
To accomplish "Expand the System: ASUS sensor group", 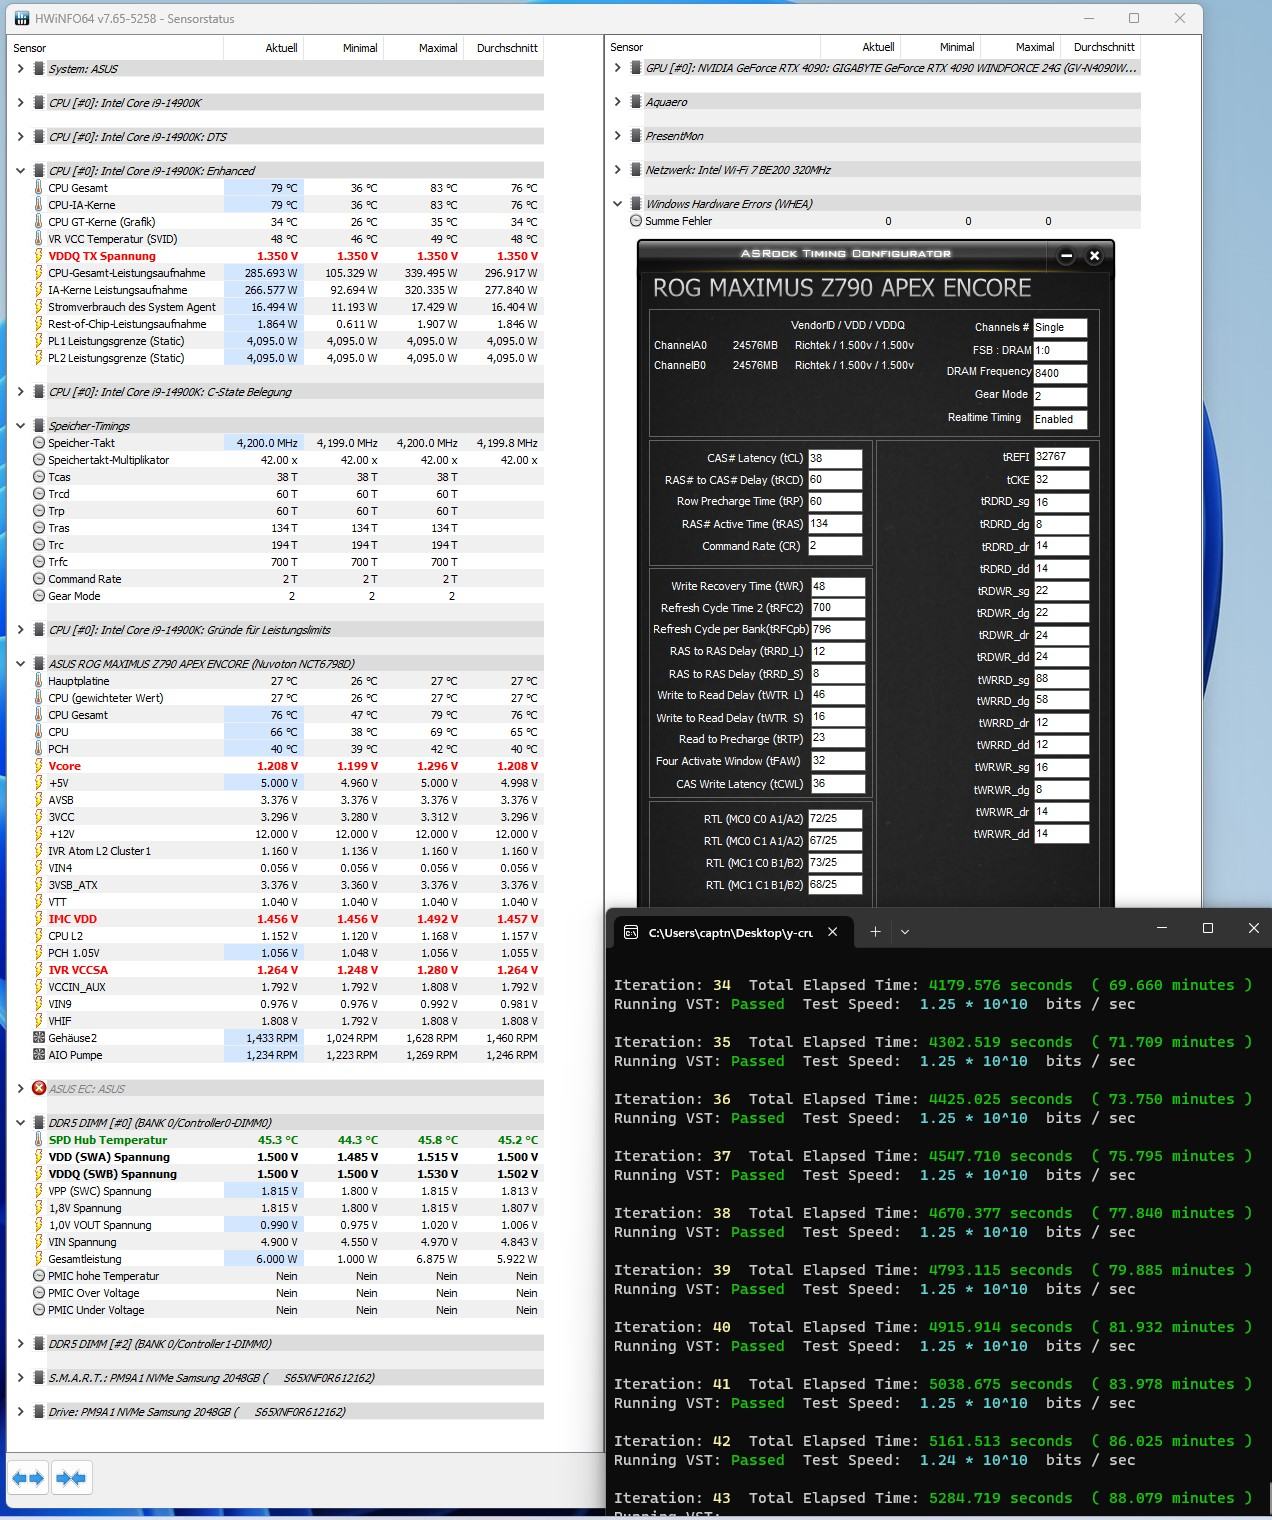I will pos(20,69).
